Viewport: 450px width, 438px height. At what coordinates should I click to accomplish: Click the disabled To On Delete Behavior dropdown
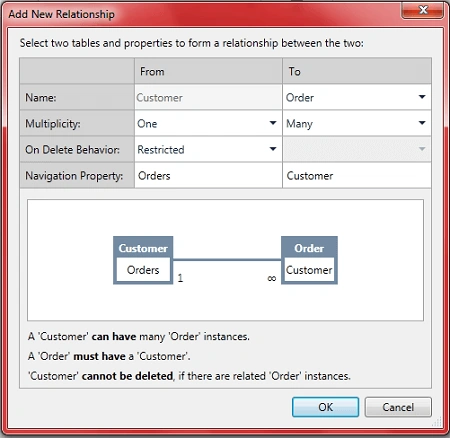[x=357, y=149]
